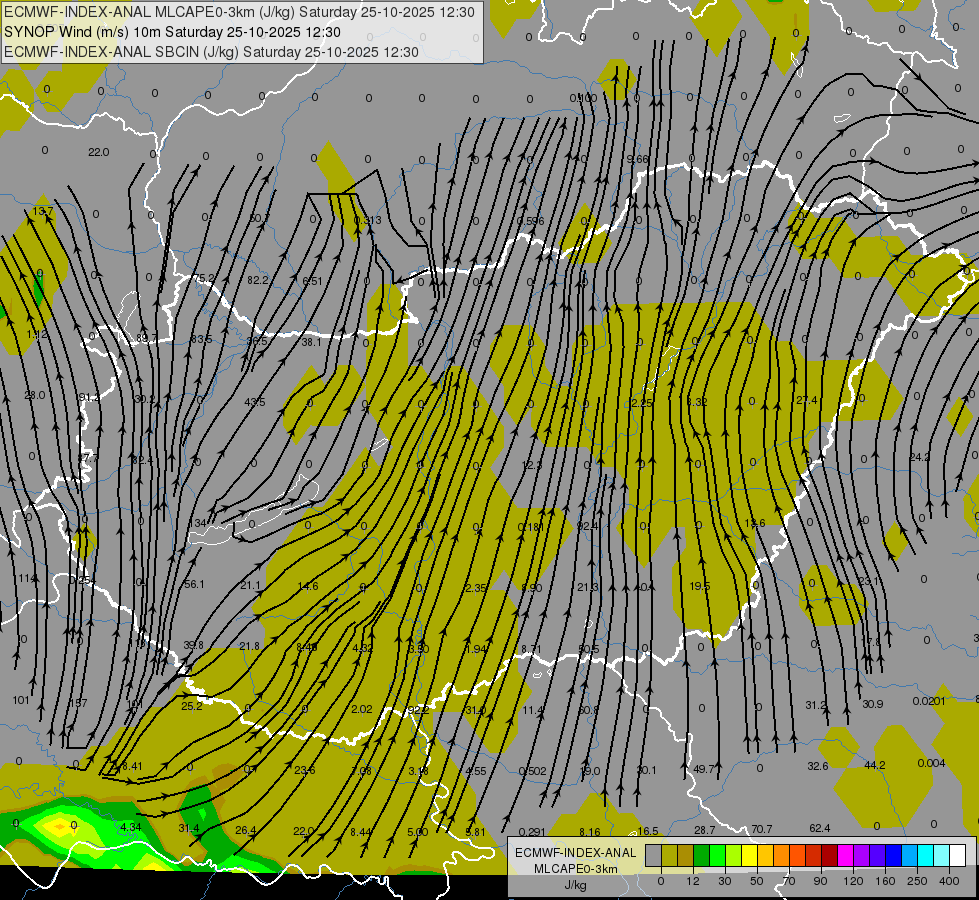Click the map value '31.2'
This screenshot has height=900, width=979.
pyautogui.click(x=816, y=705)
